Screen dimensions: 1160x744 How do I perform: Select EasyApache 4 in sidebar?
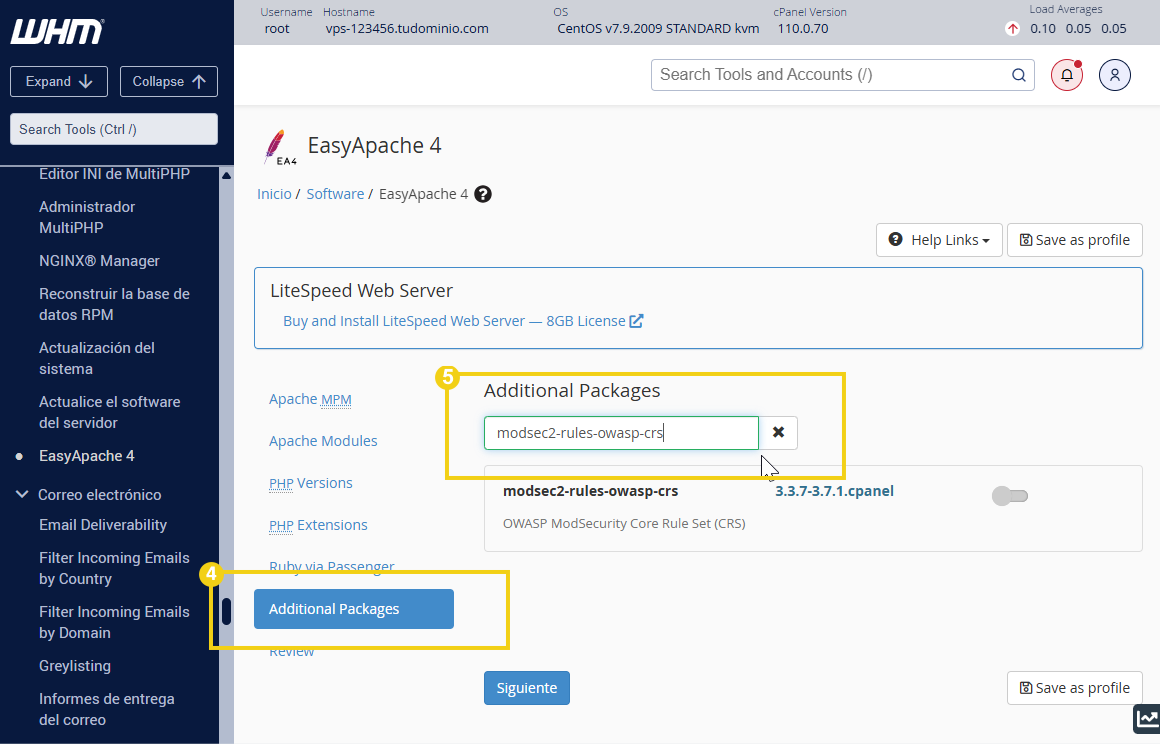coord(87,456)
